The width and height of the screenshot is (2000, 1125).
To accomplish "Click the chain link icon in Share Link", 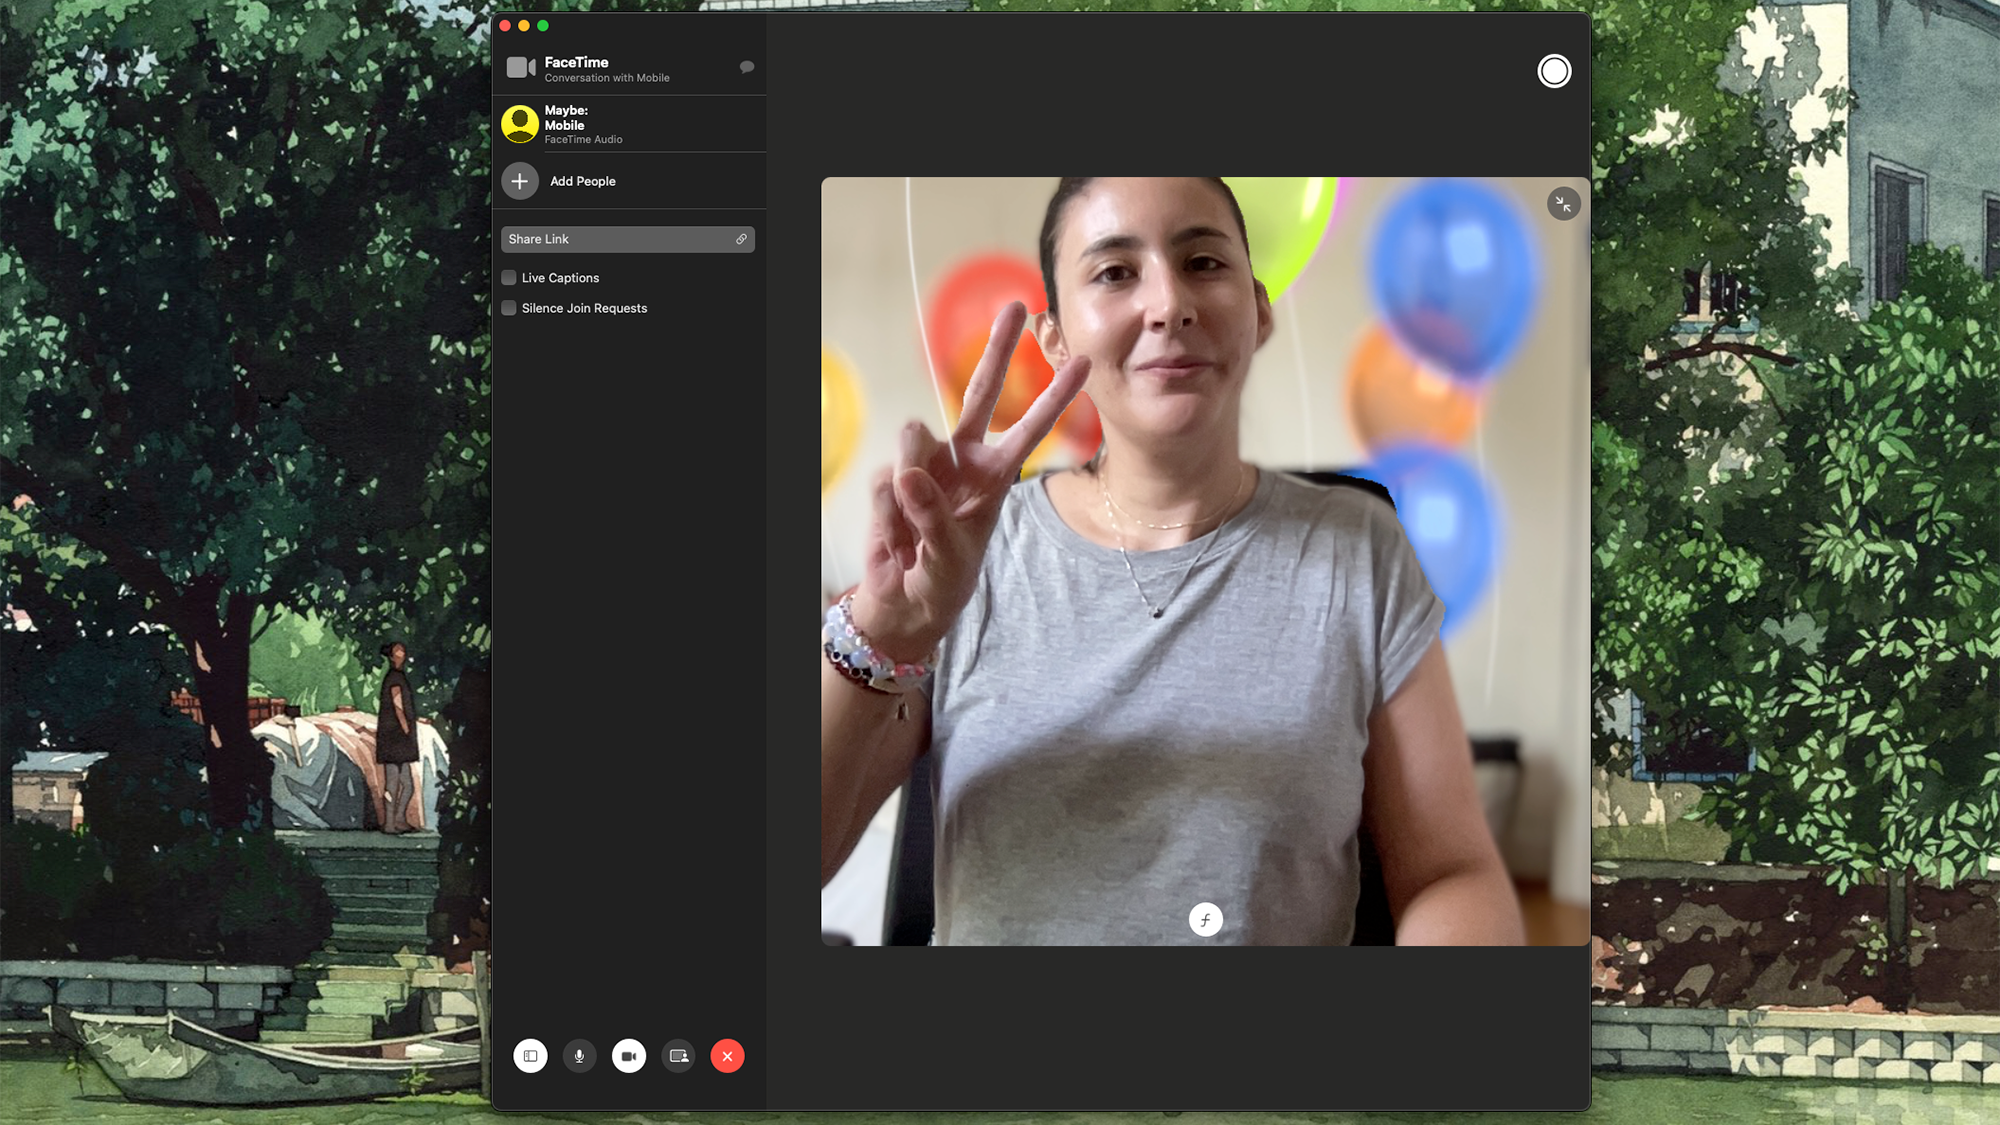I will 741,239.
